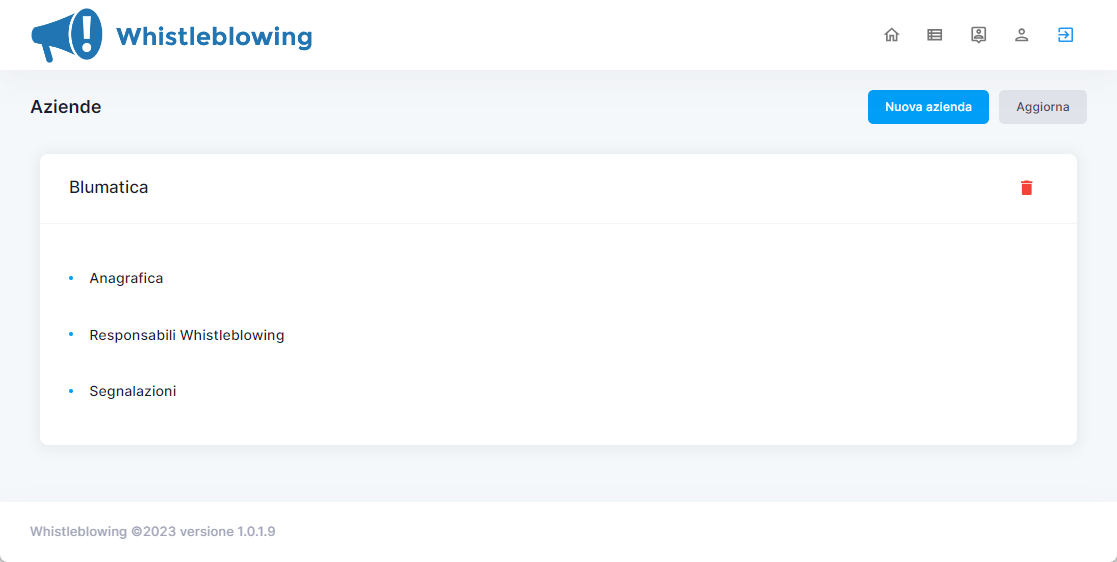1117x562 pixels.
Task: Go to Segnalazioni reports
Action: 133,391
